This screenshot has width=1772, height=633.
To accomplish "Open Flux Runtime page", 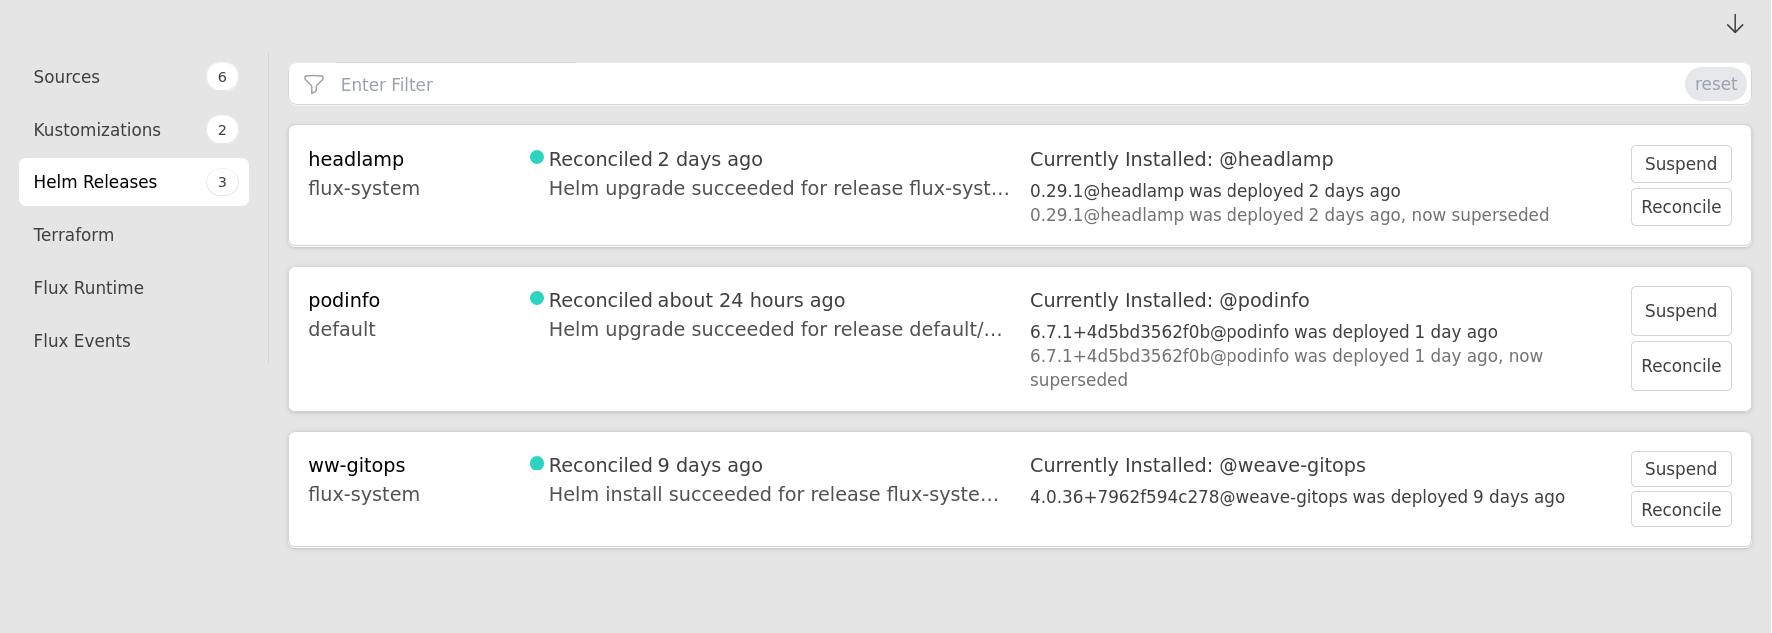I will pos(89,288).
